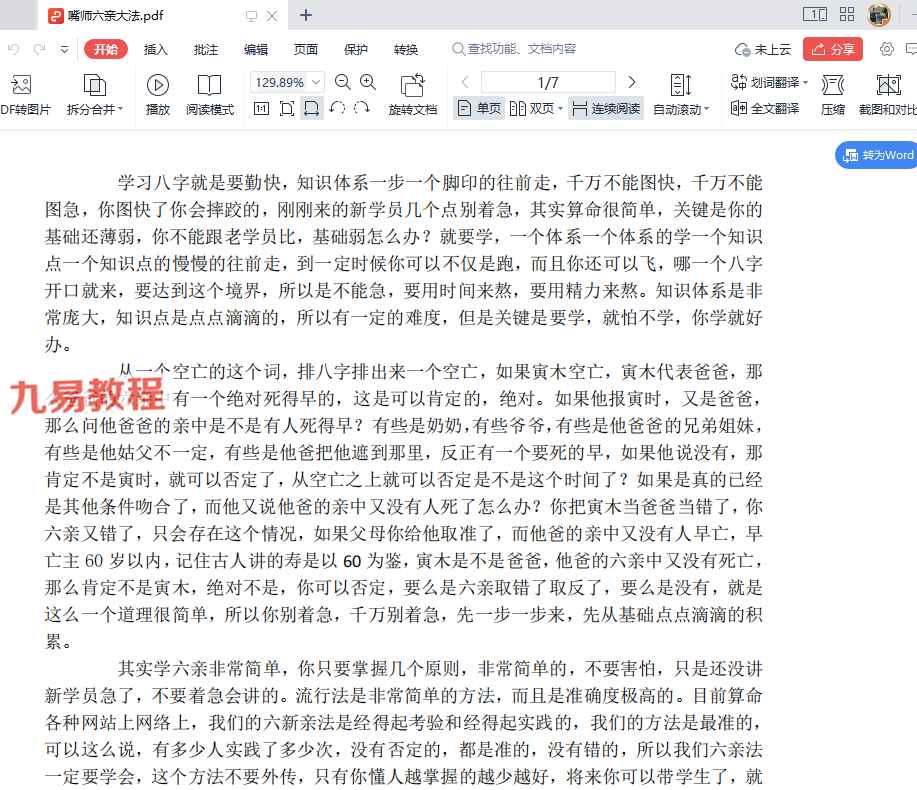Click Full Text Translate (全文翻译)
Viewport: 917px width, 790px height.
tap(765, 108)
